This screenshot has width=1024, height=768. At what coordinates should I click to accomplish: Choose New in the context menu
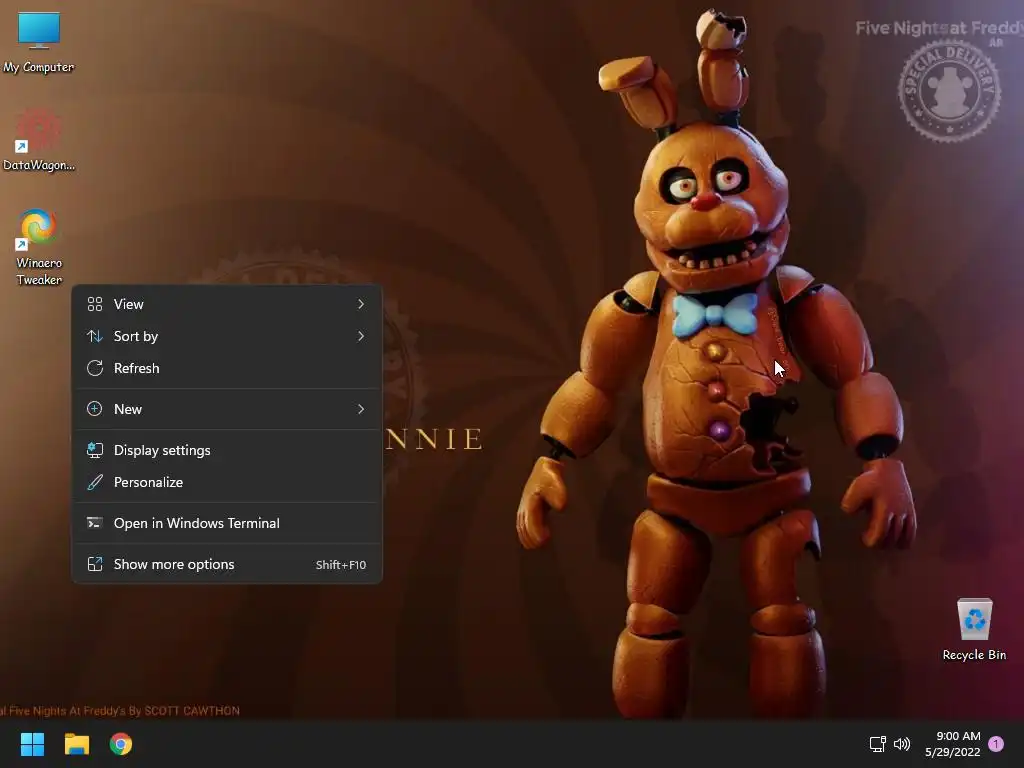227,409
